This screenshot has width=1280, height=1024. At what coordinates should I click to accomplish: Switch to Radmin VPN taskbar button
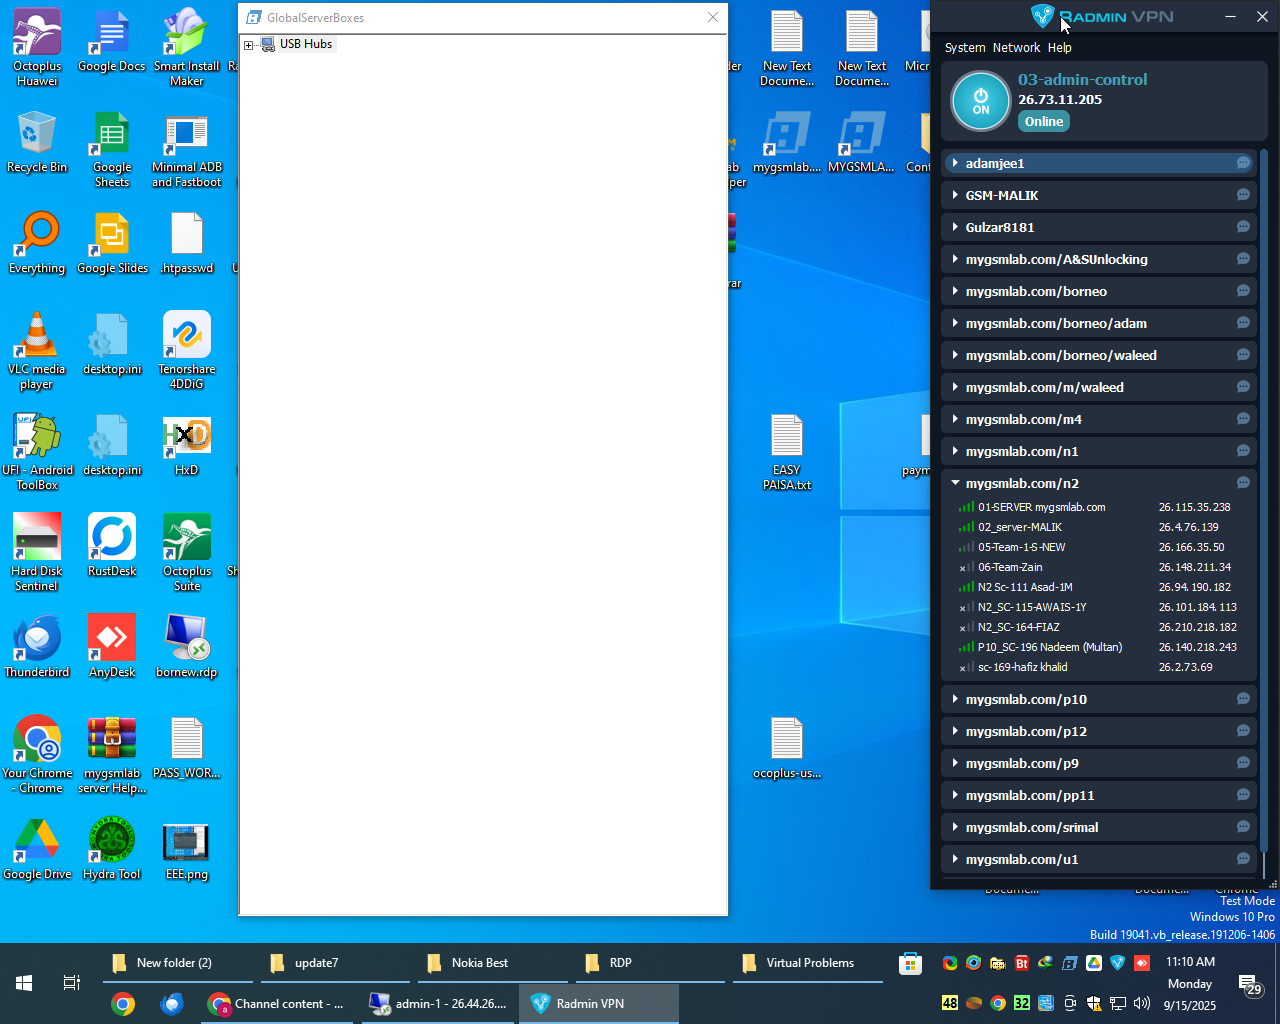coord(599,1004)
